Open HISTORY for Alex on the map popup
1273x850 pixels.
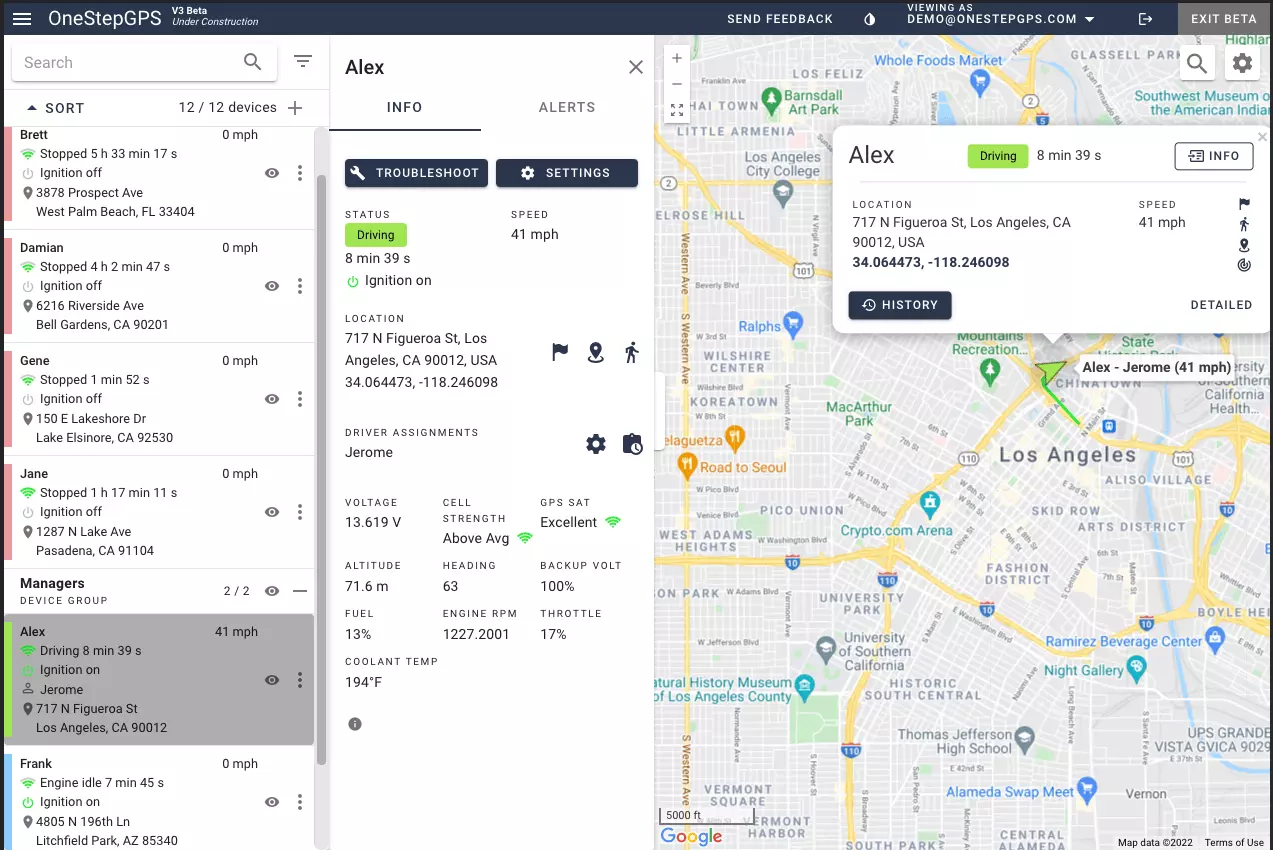(x=899, y=305)
